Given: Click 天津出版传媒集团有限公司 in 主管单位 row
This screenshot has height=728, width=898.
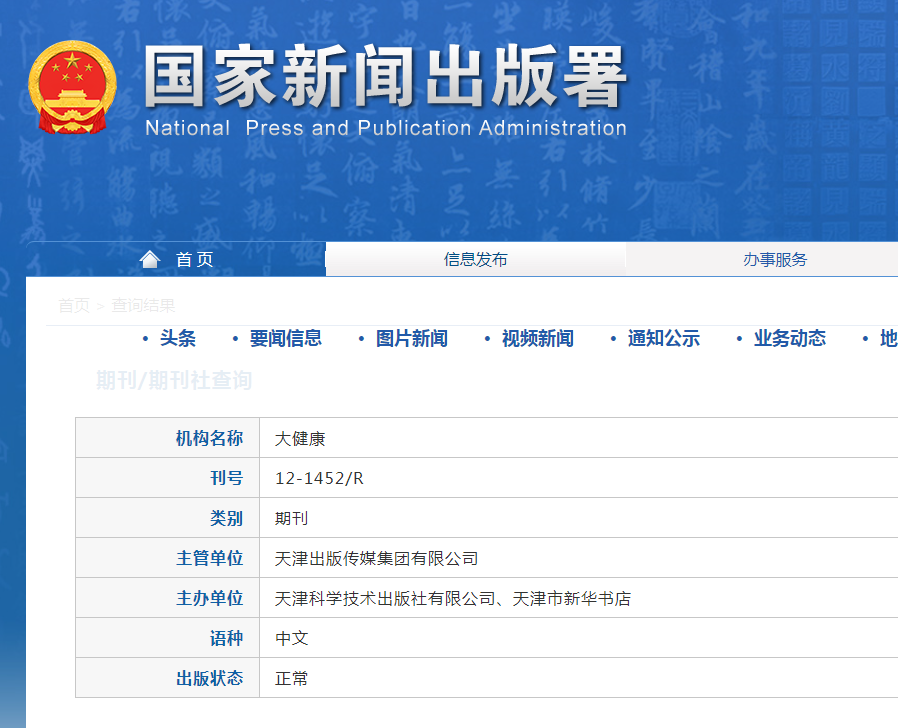Looking at the screenshot, I should pos(376,558).
